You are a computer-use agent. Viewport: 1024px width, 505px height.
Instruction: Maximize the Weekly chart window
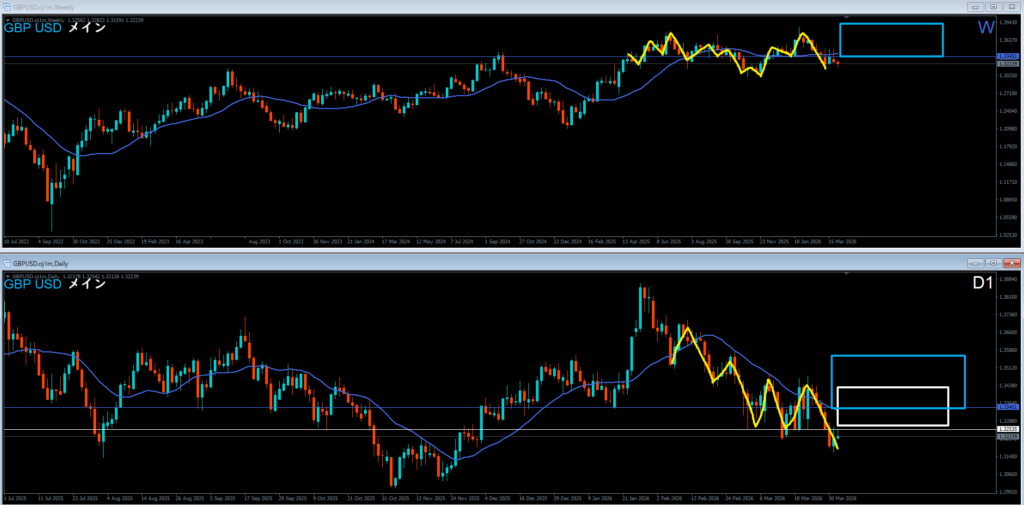click(x=991, y=6)
